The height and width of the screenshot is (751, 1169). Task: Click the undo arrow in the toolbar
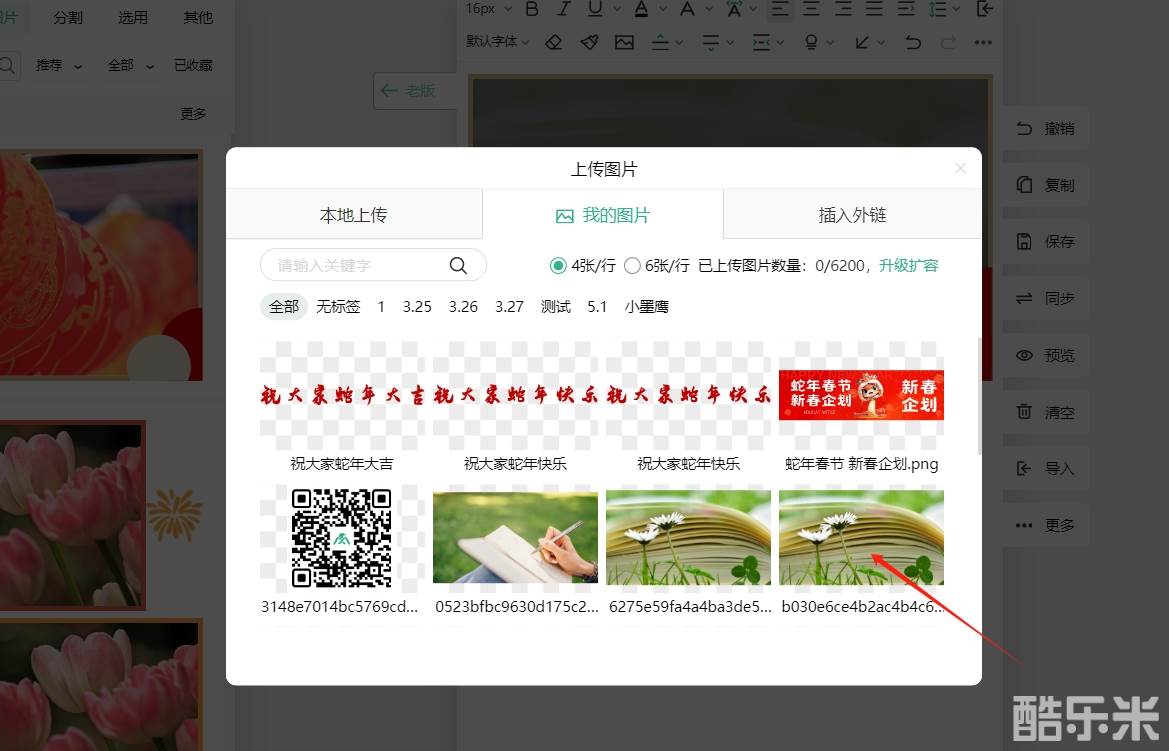point(912,42)
